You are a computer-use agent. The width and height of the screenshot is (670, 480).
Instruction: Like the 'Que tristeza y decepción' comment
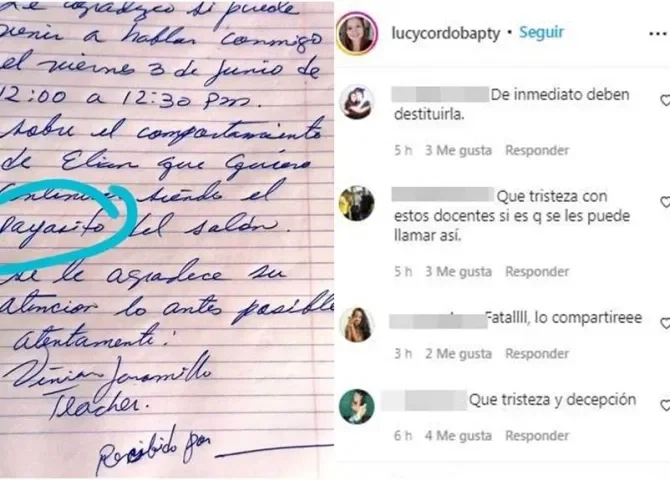(x=665, y=405)
